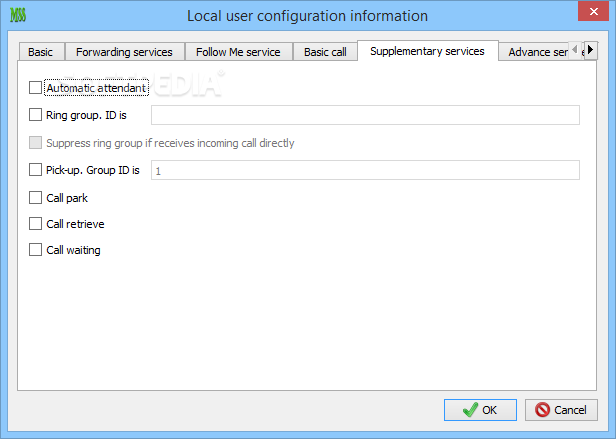
Task: Turn on Call retrieve
Action: (37, 224)
